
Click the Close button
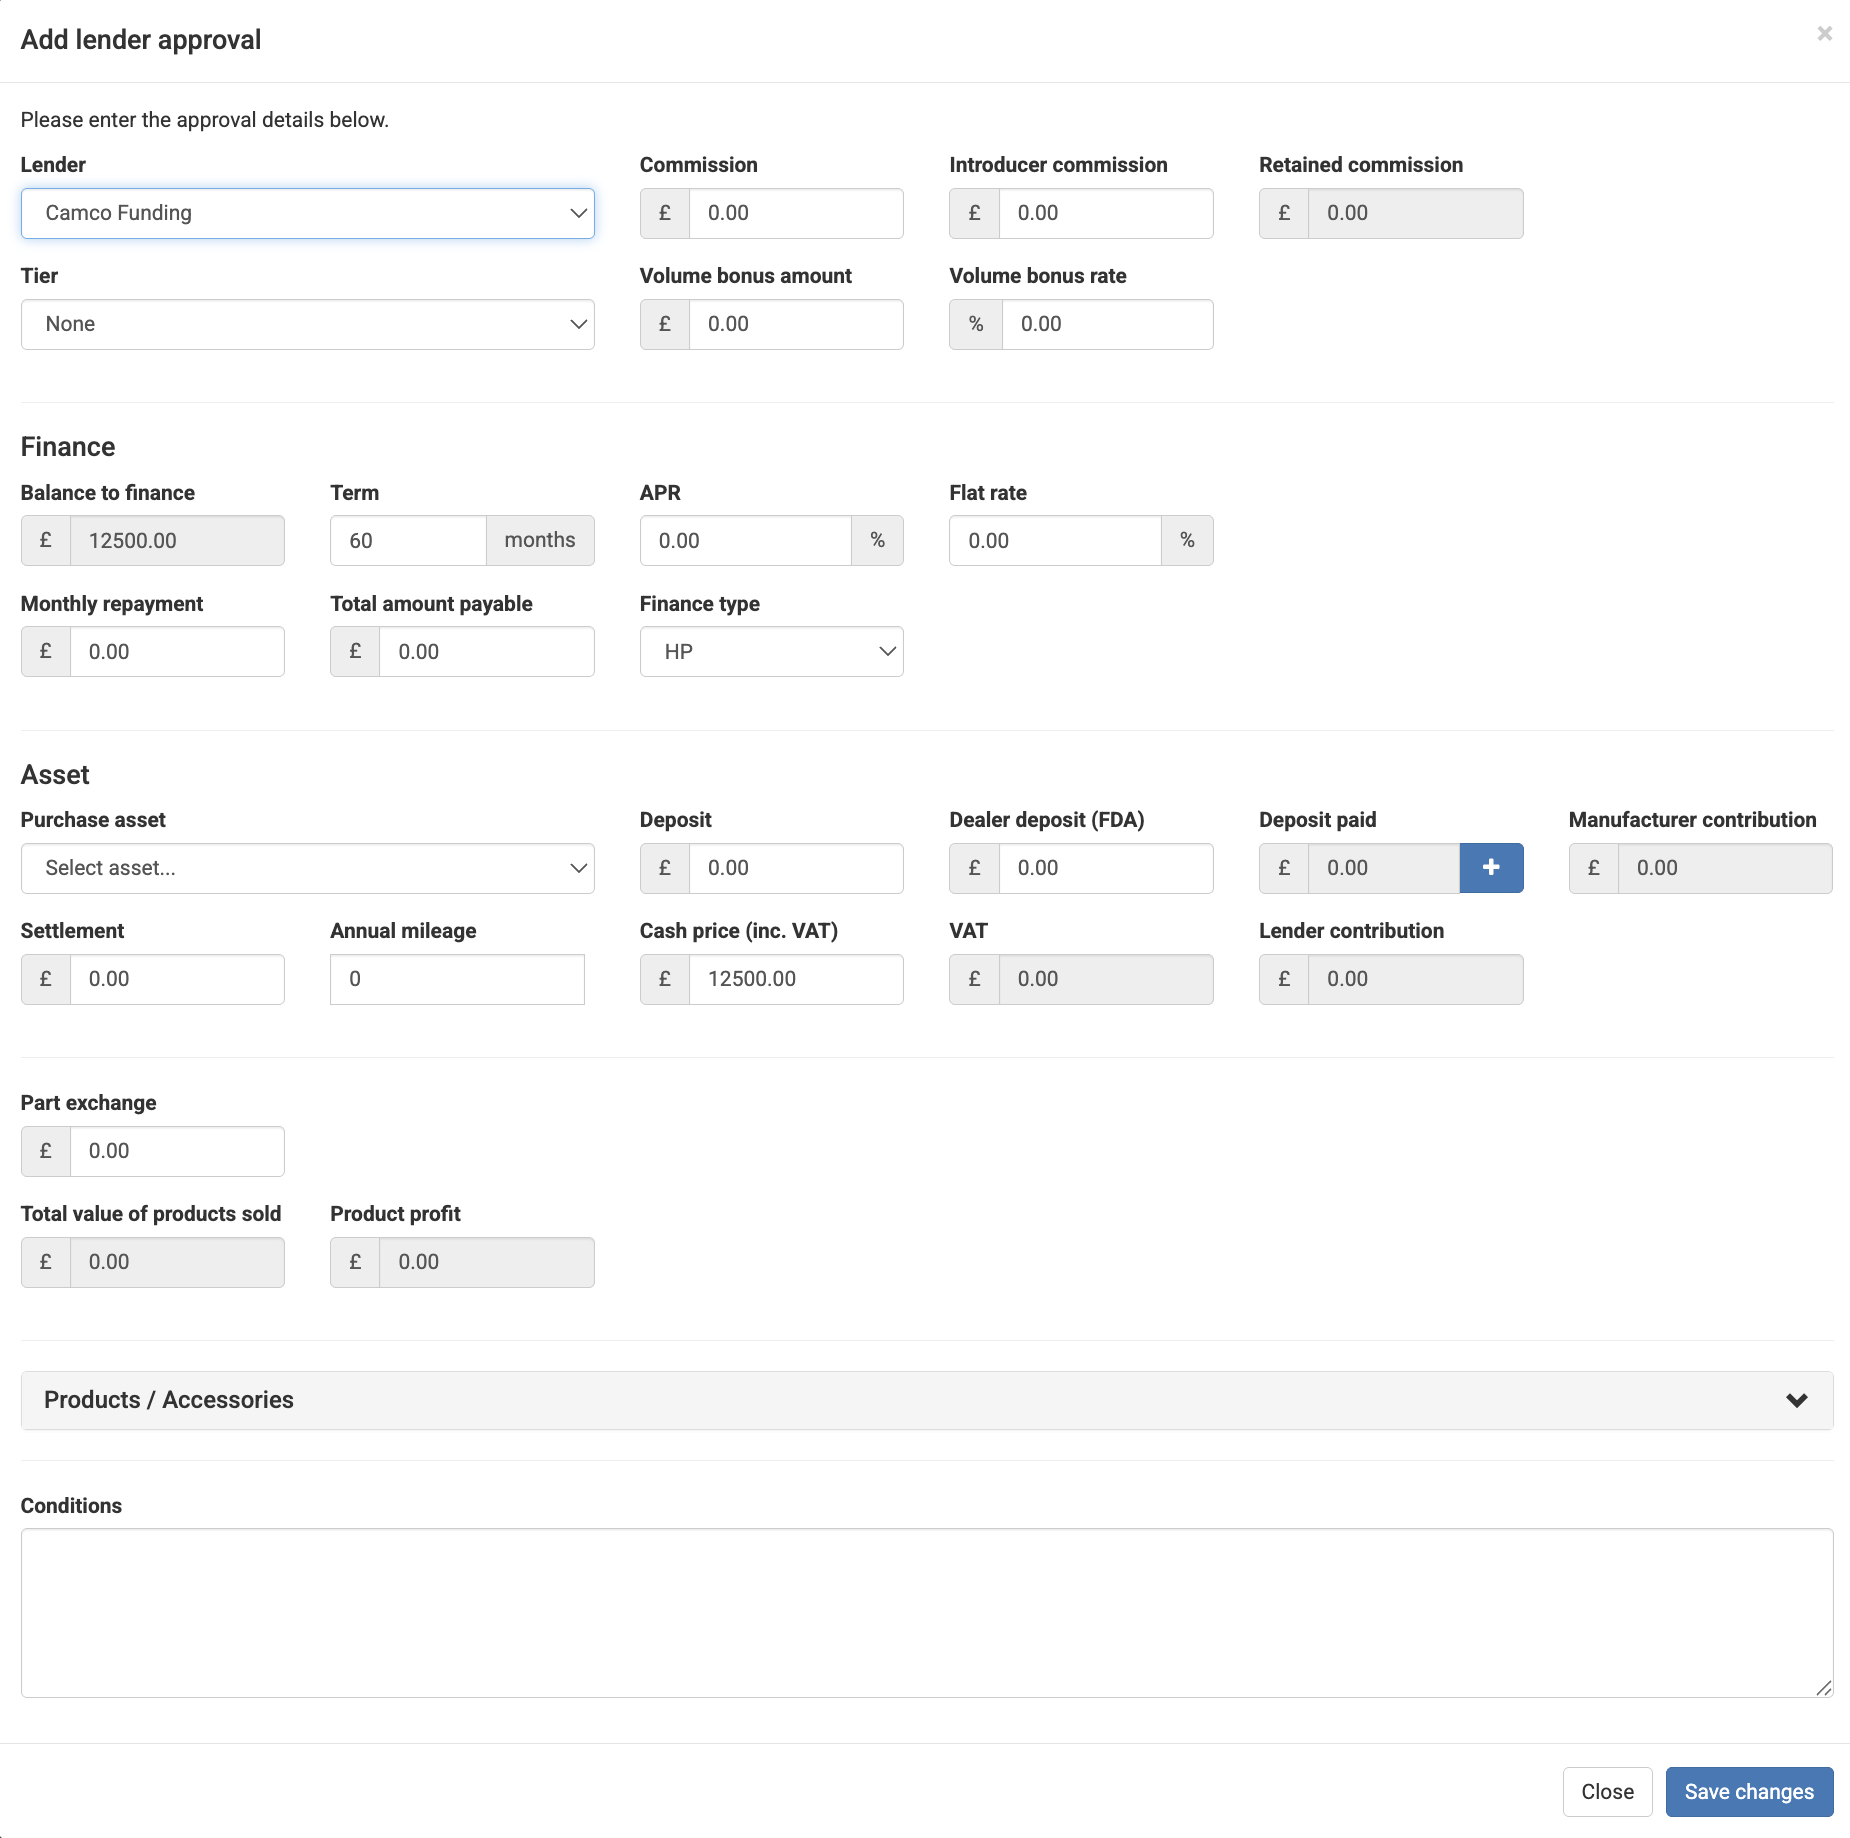coord(1607,1791)
